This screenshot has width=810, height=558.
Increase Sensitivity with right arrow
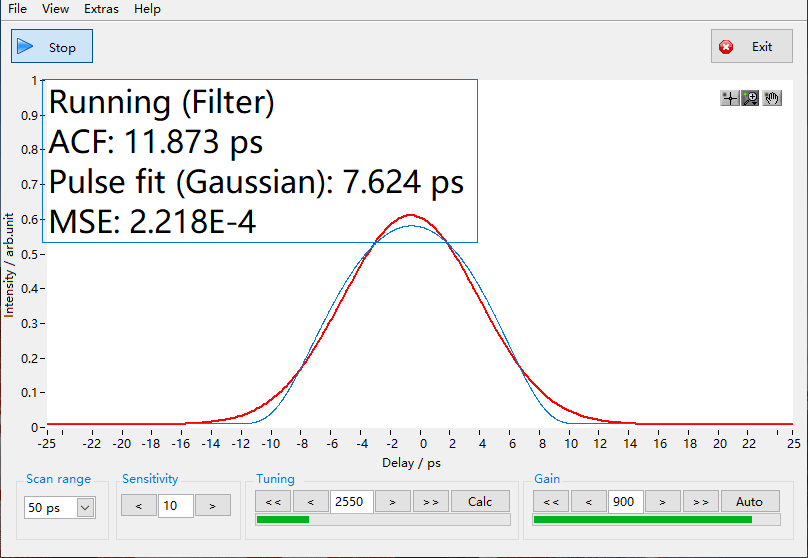(212, 506)
